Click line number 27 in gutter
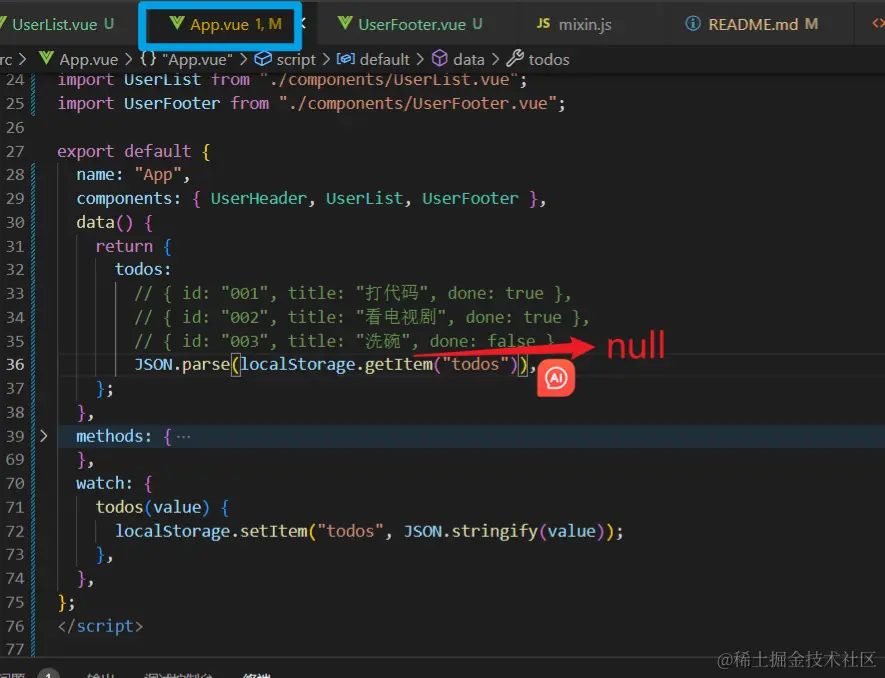The image size is (885, 678). pyautogui.click(x=15, y=151)
